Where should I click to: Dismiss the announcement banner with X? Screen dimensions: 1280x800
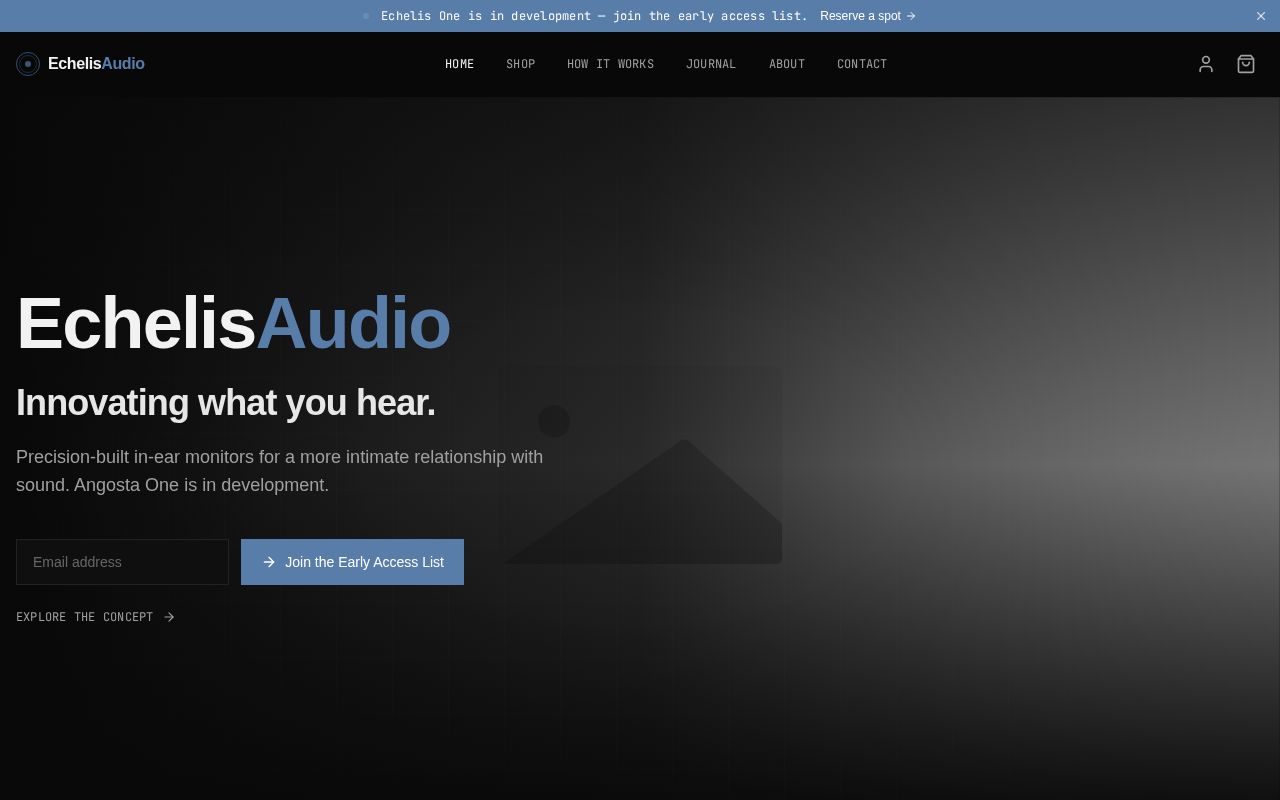point(1261,16)
